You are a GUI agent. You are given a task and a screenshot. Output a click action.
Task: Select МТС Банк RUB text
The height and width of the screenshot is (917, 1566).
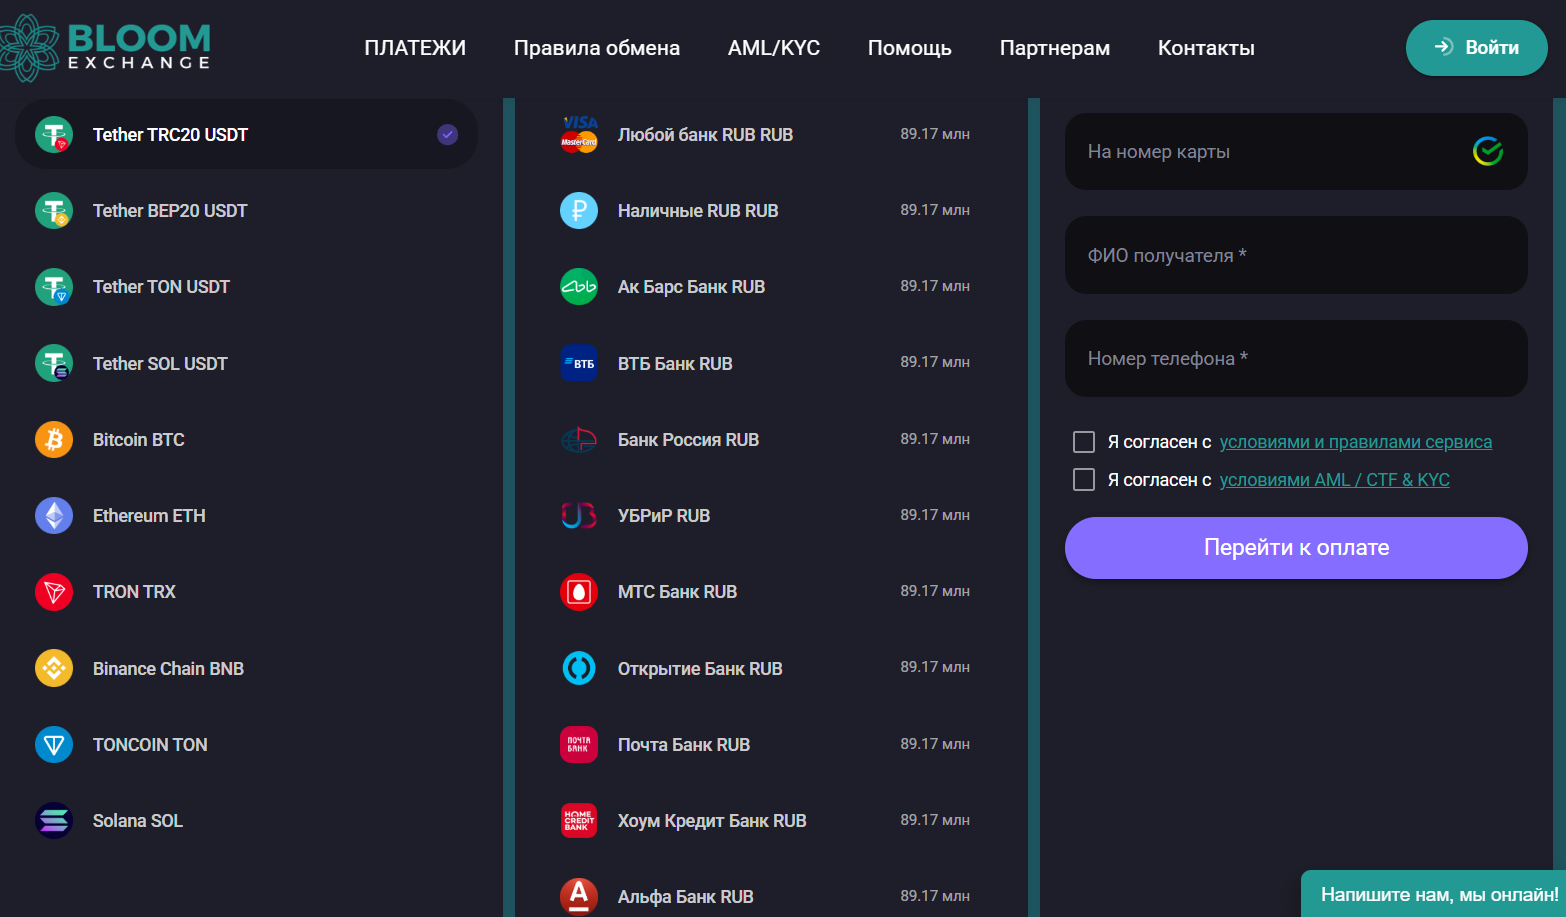677,592
